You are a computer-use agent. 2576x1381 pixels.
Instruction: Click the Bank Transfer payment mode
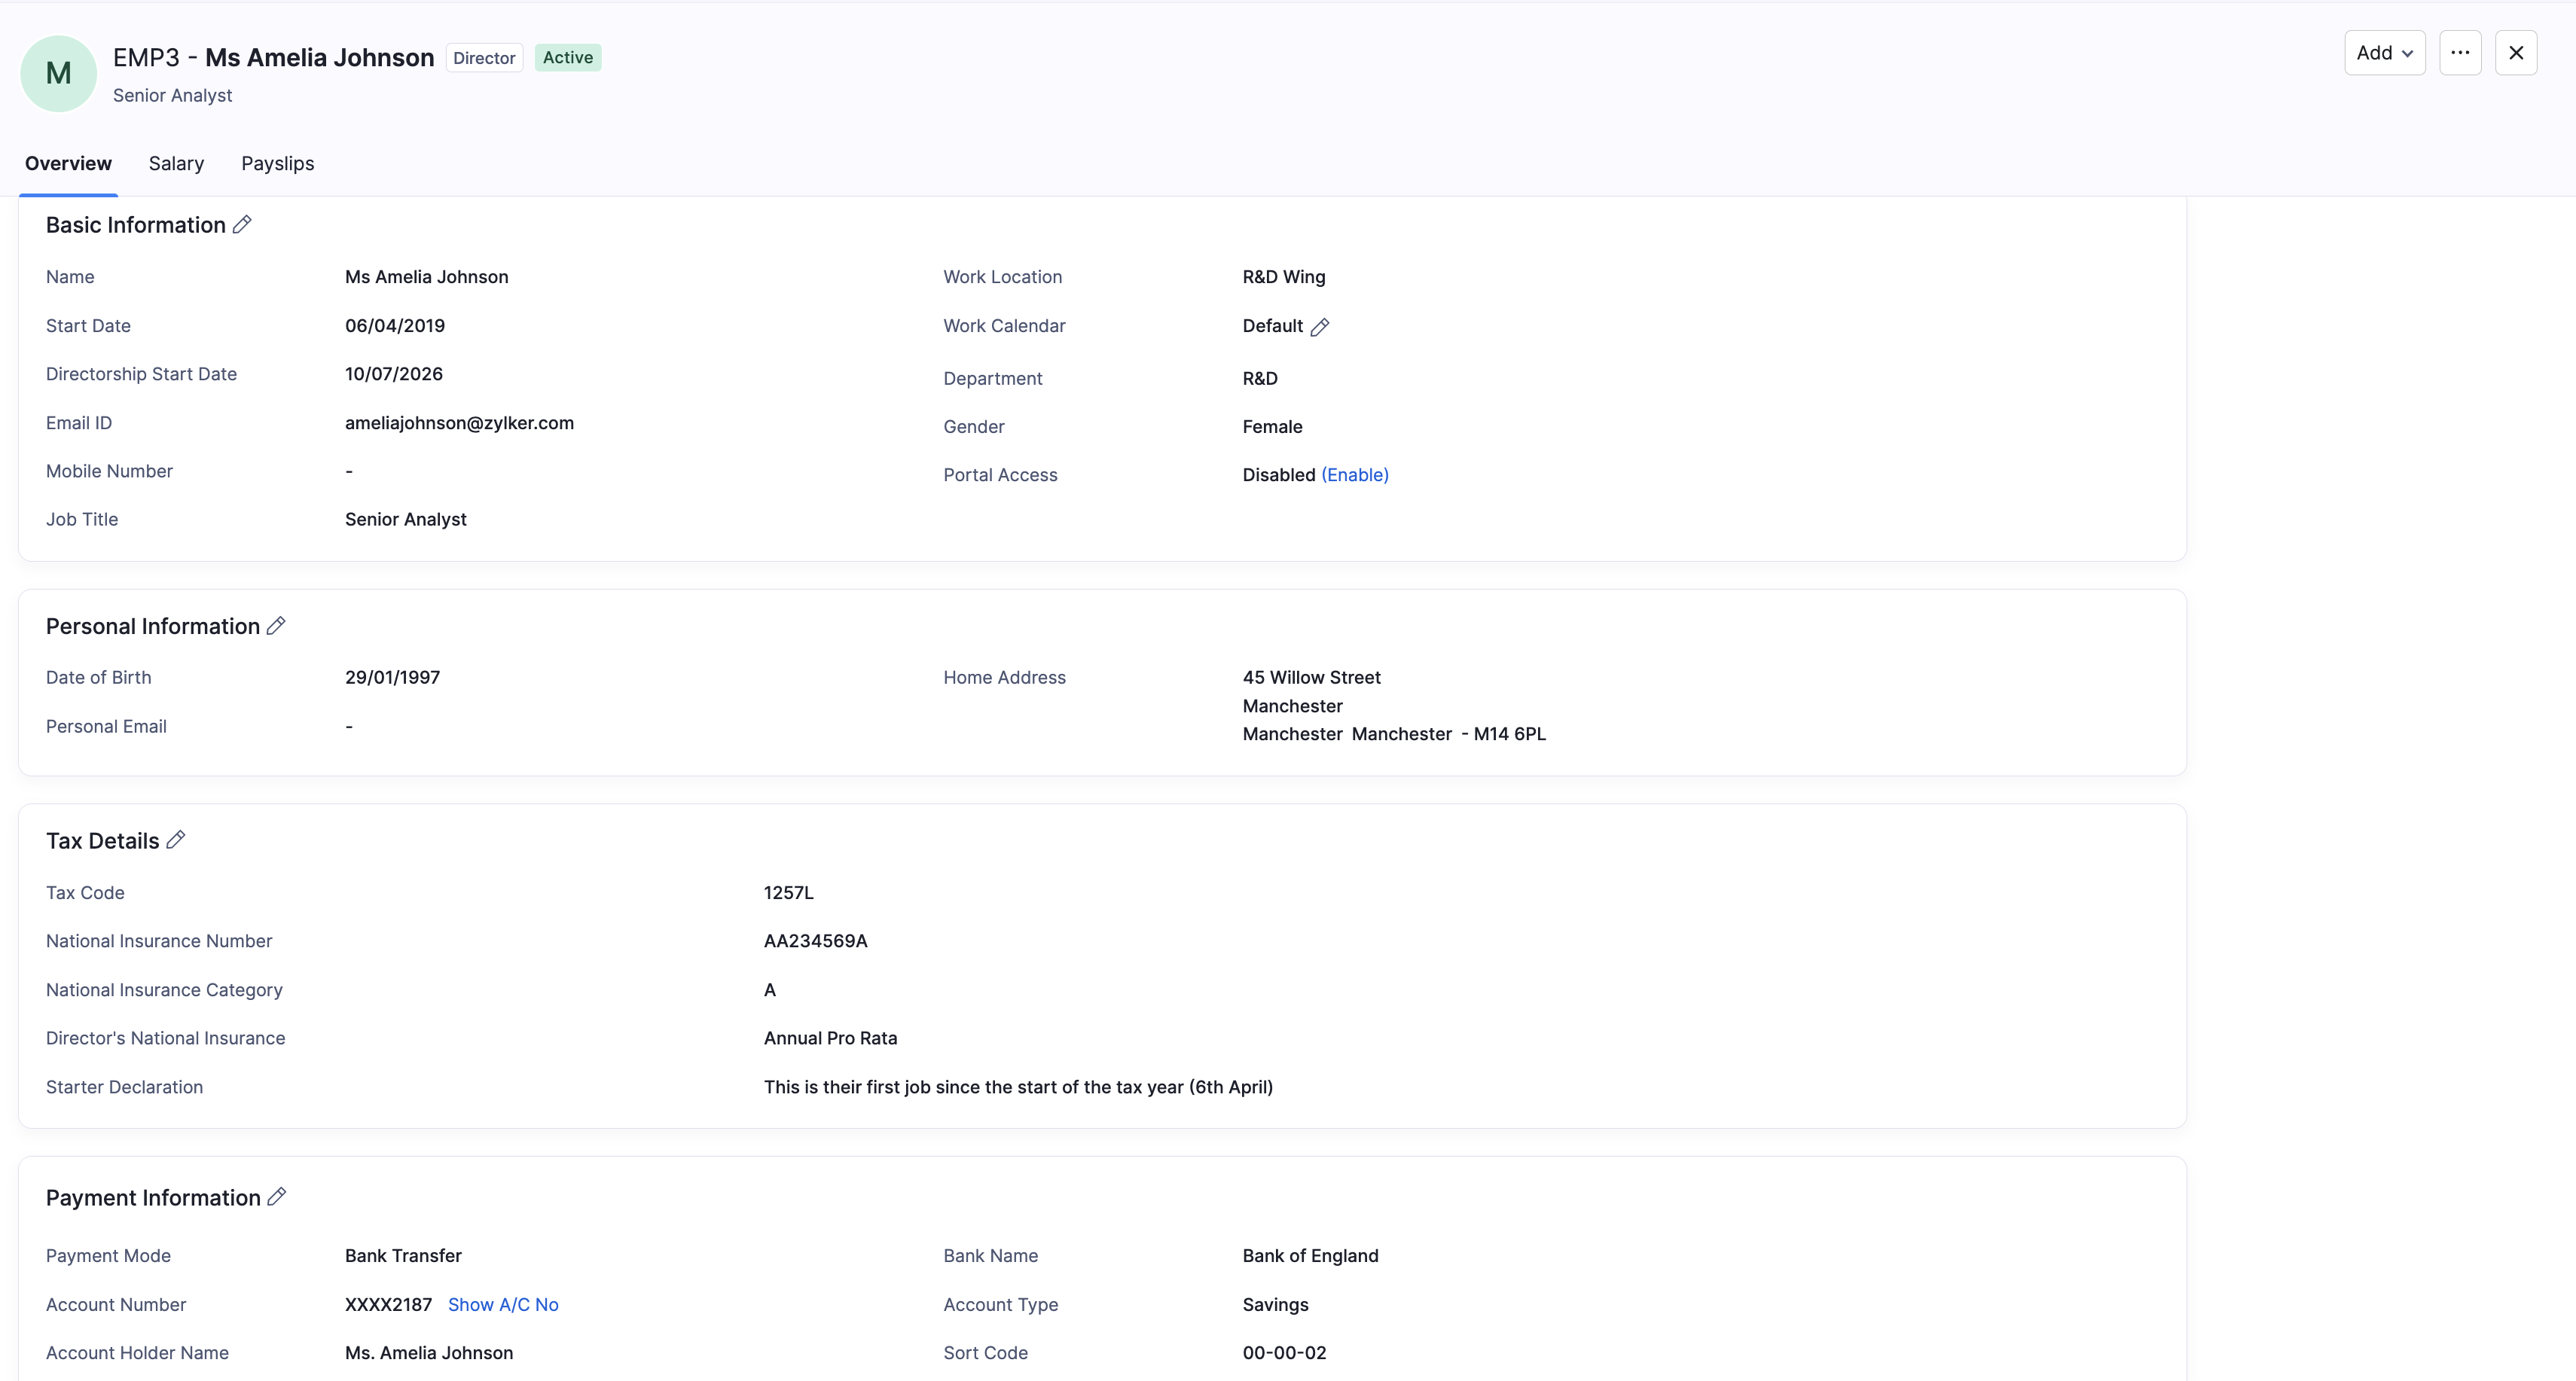(403, 1256)
